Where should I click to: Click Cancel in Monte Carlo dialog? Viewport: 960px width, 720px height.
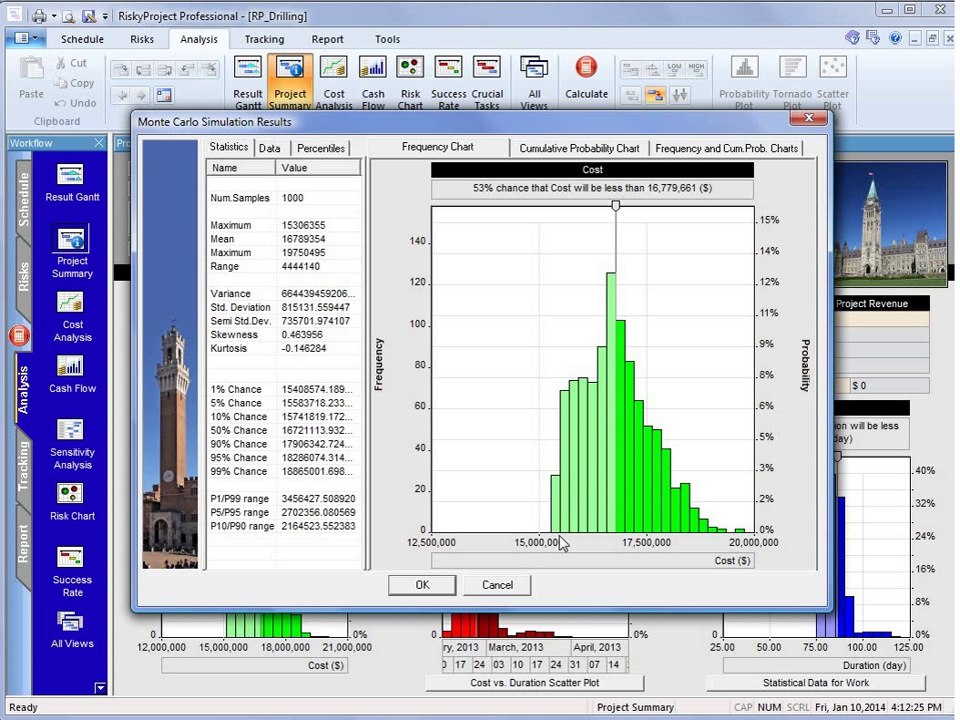click(x=497, y=585)
